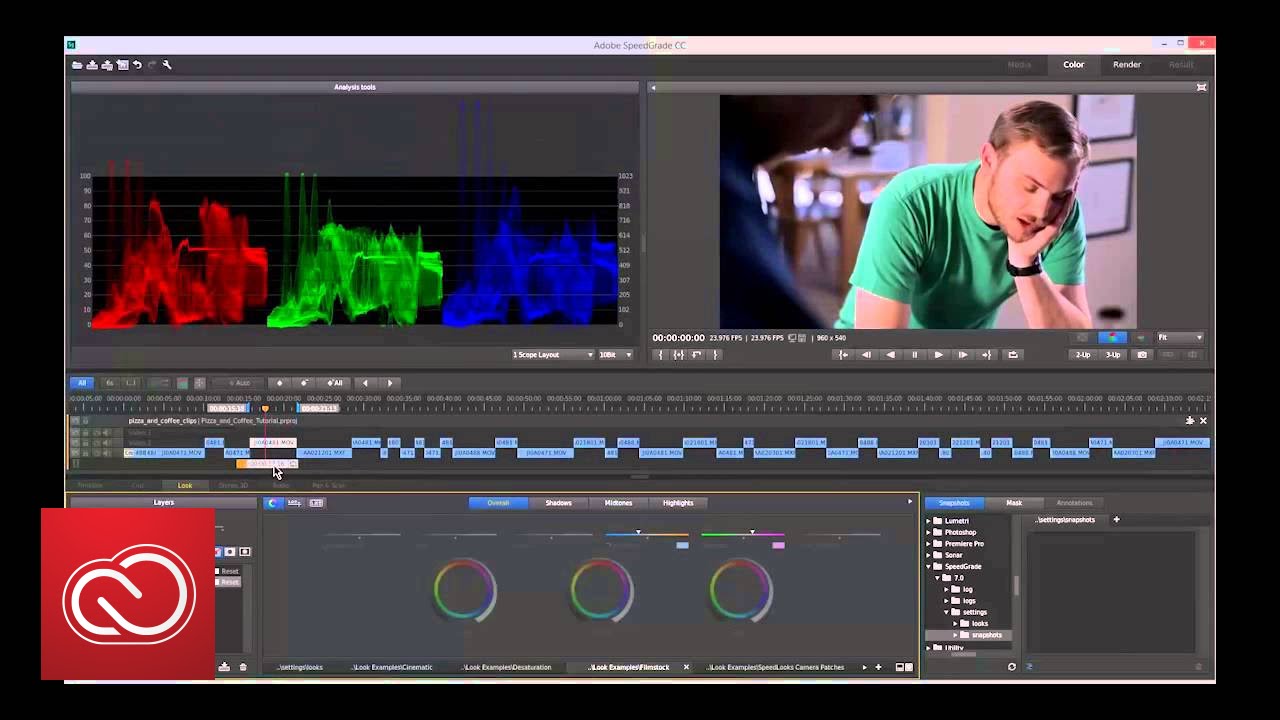Open the Look panel tab
1280x720 pixels.
click(x=185, y=486)
